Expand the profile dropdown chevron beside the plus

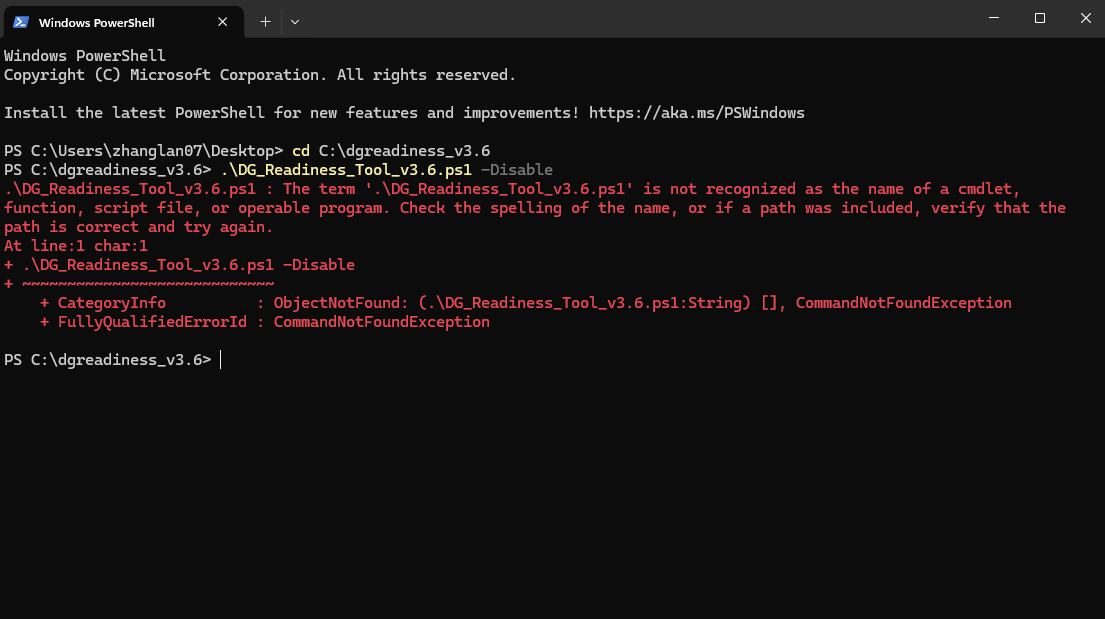pyautogui.click(x=295, y=22)
